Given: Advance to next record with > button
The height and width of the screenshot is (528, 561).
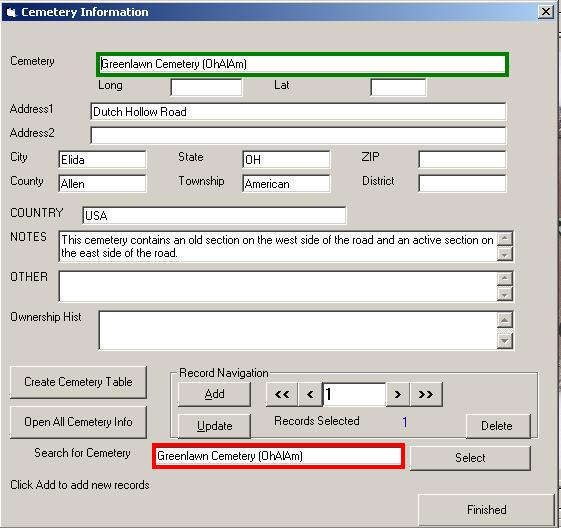Looking at the screenshot, I should pyautogui.click(x=397, y=394).
